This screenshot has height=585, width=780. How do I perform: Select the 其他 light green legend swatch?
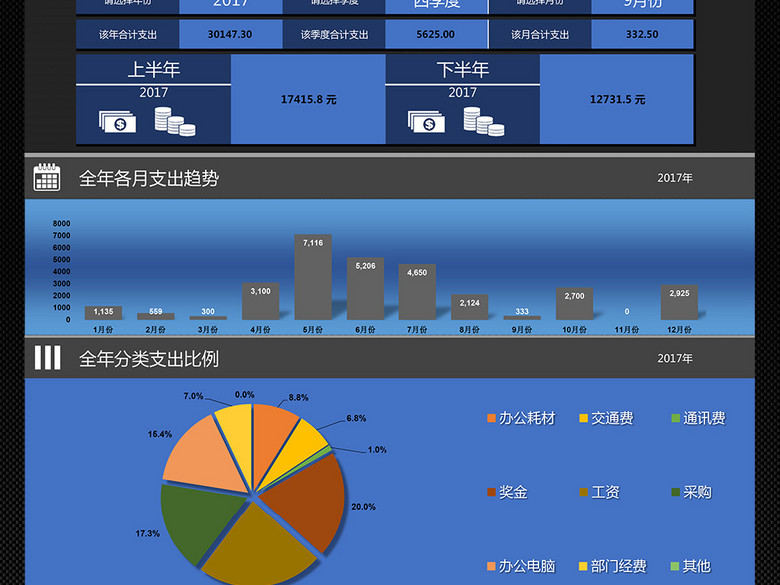click(675, 566)
